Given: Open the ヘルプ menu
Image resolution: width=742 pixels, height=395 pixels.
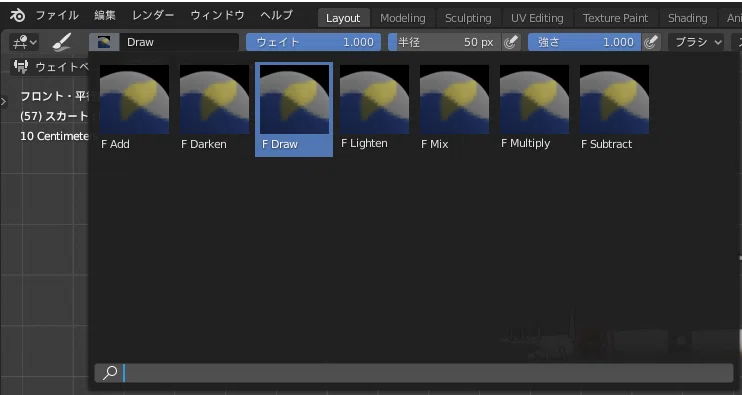Looking at the screenshot, I should 277,16.
